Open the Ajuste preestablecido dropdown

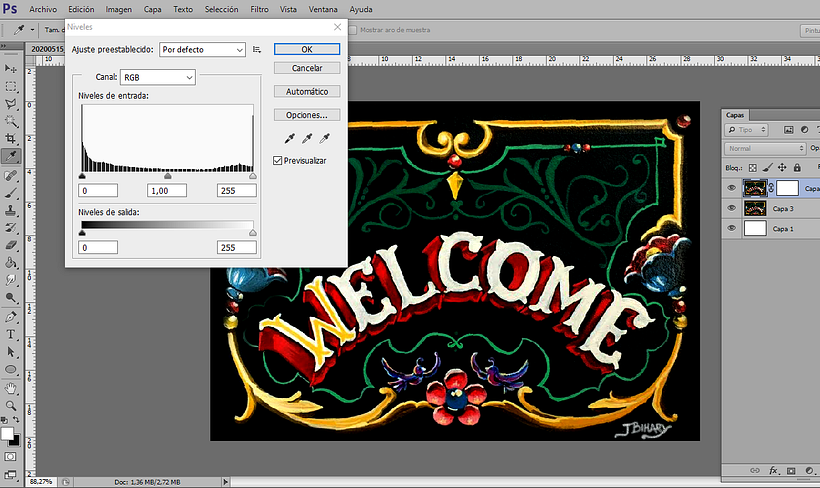(203, 49)
